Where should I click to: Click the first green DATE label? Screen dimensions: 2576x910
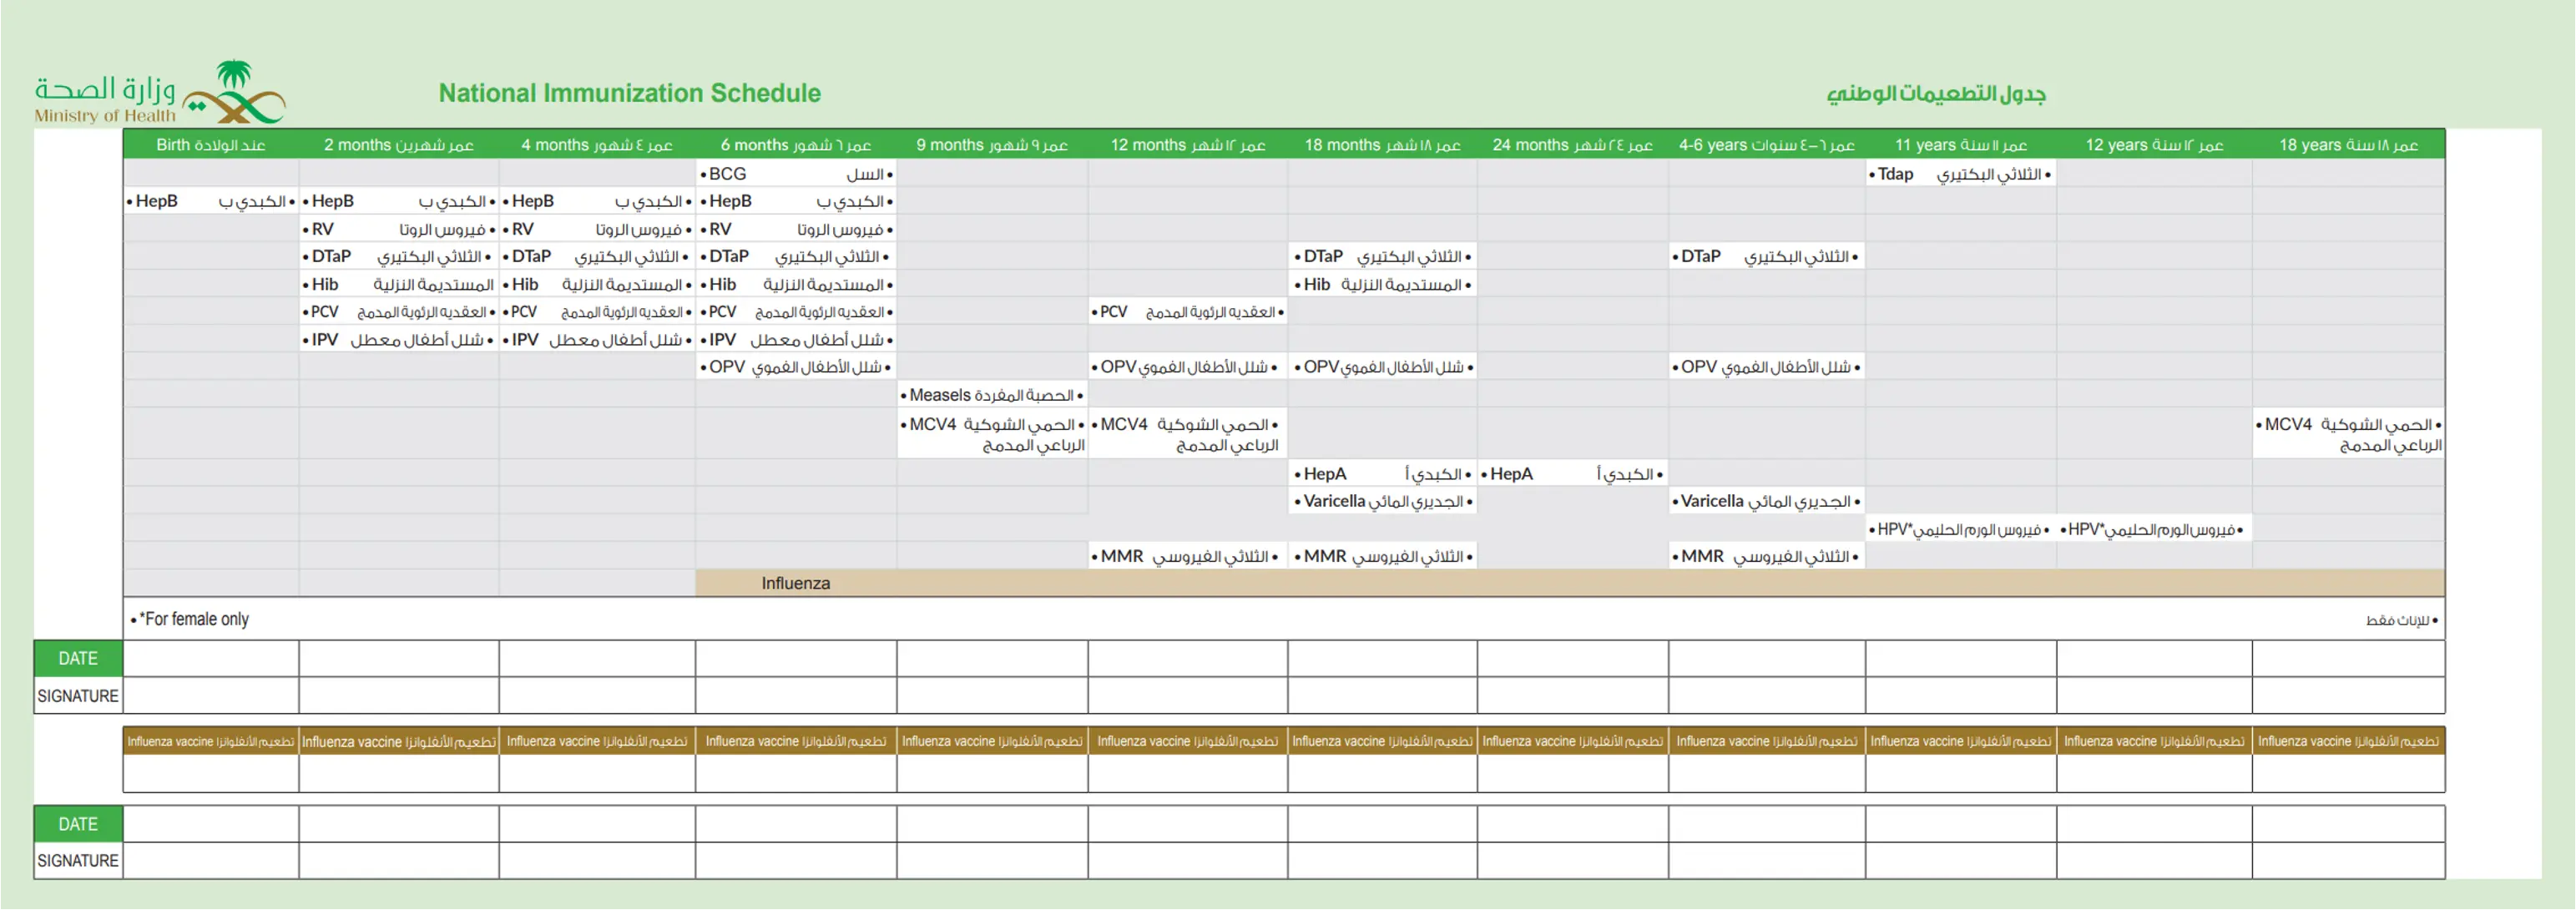tap(78, 658)
